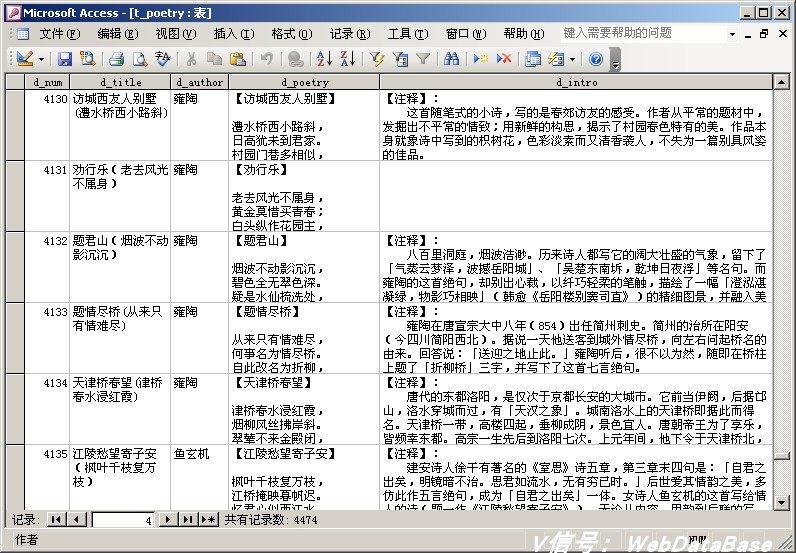Run spelling check icon
796x553 pixels.
(162, 59)
